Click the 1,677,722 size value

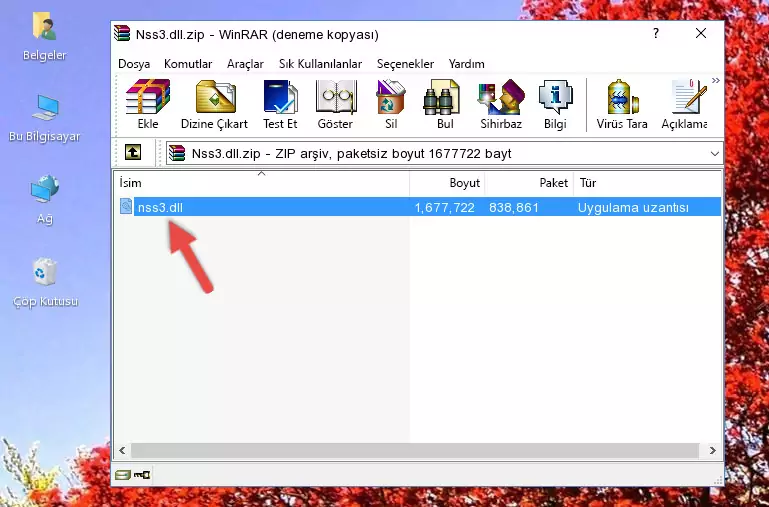tap(444, 207)
